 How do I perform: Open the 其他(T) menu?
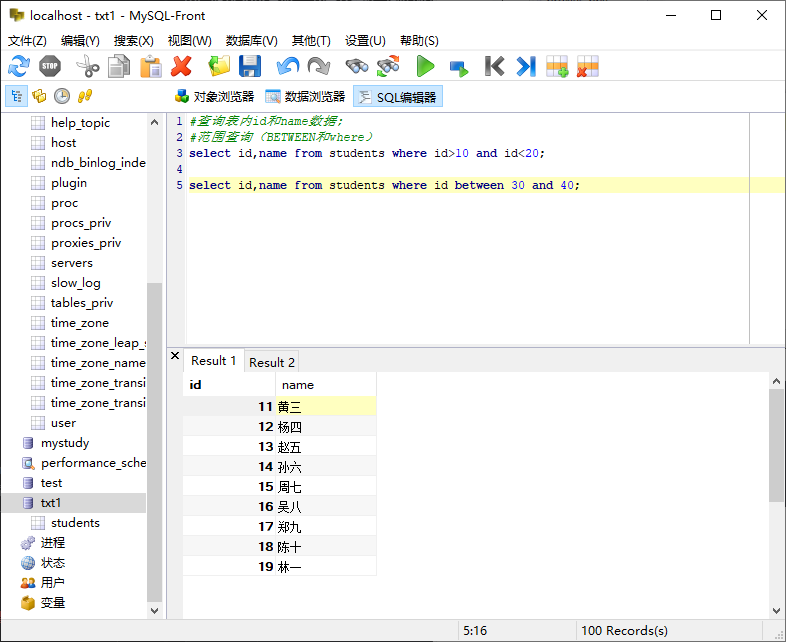(x=311, y=41)
